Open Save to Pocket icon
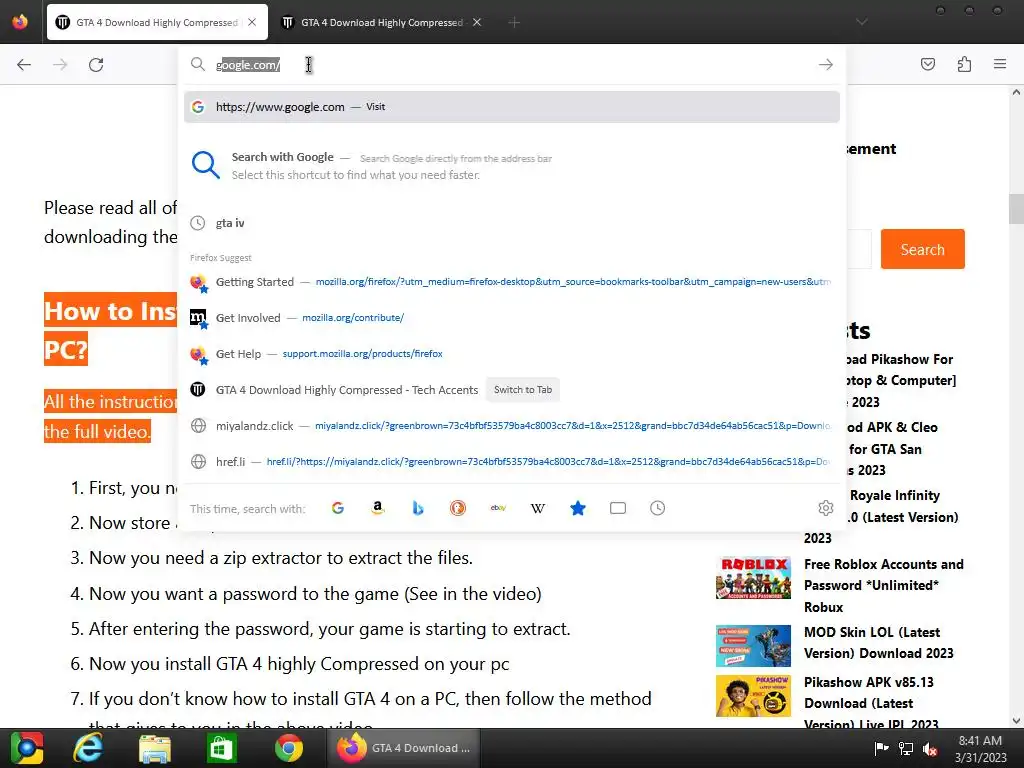The height and width of the screenshot is (768, 1024). pos(927,64)
